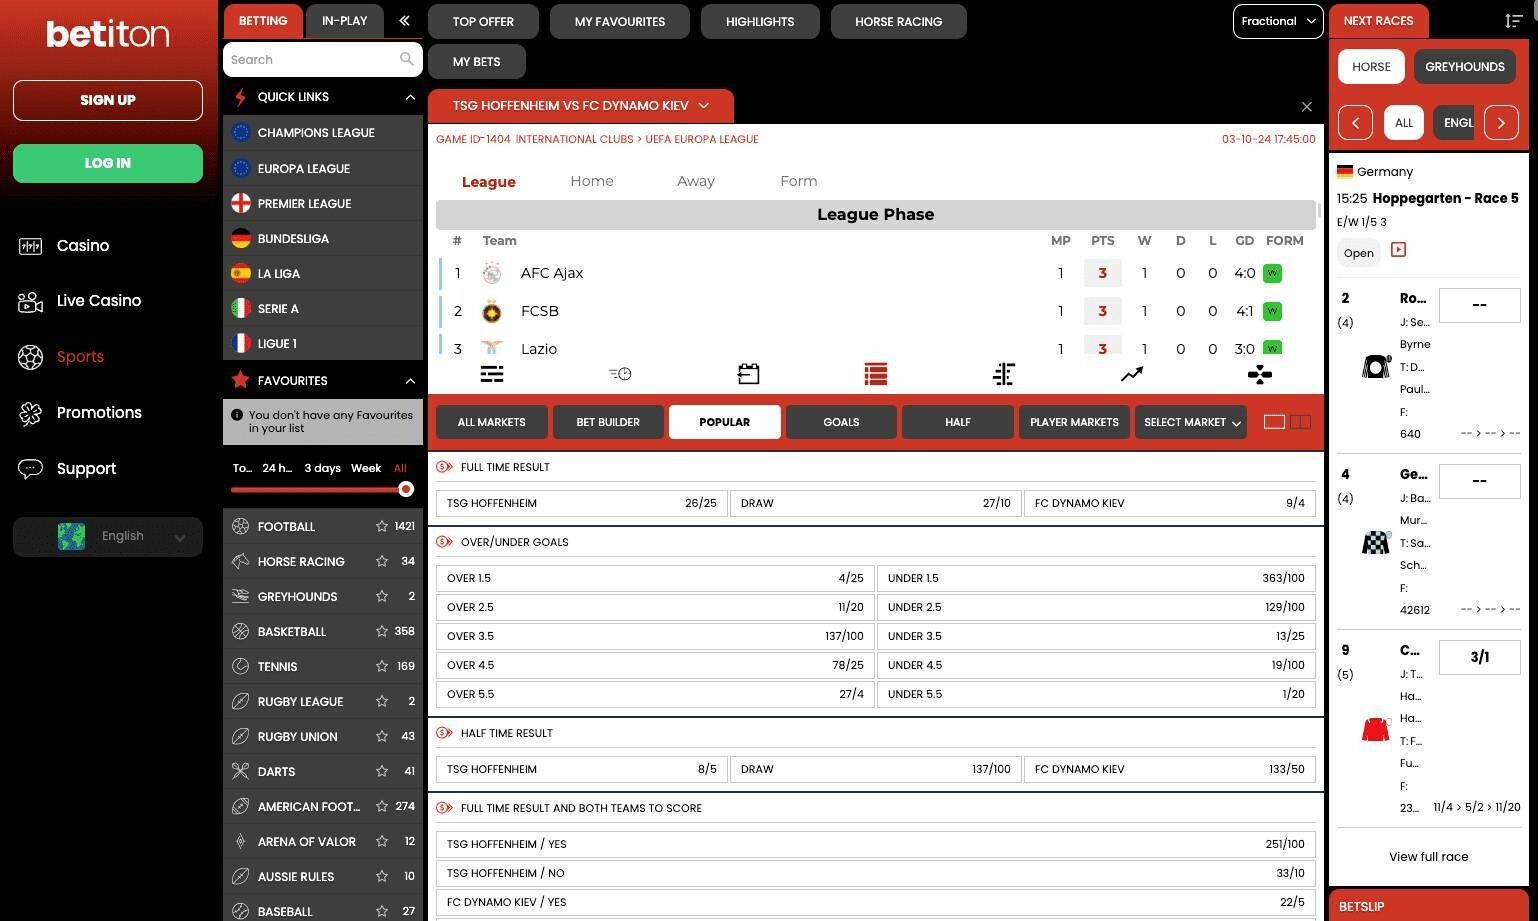Click the green Log In button
Image resolution: width=1538 pixels, height=921 pixels.
[108, 163]
